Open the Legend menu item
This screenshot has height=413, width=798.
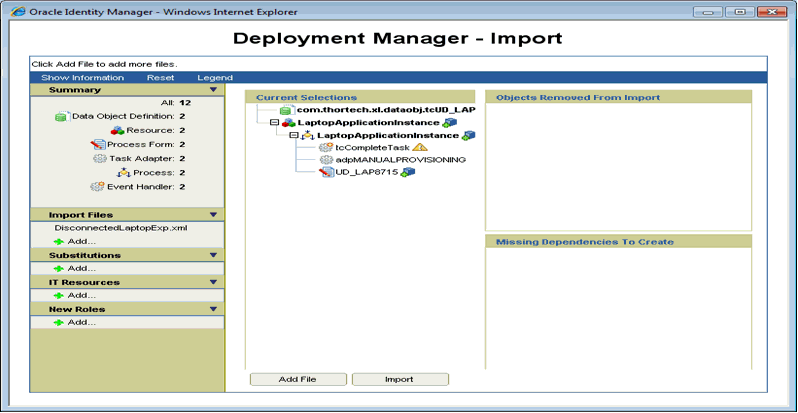pyautogui.click(x=215, y=78)
